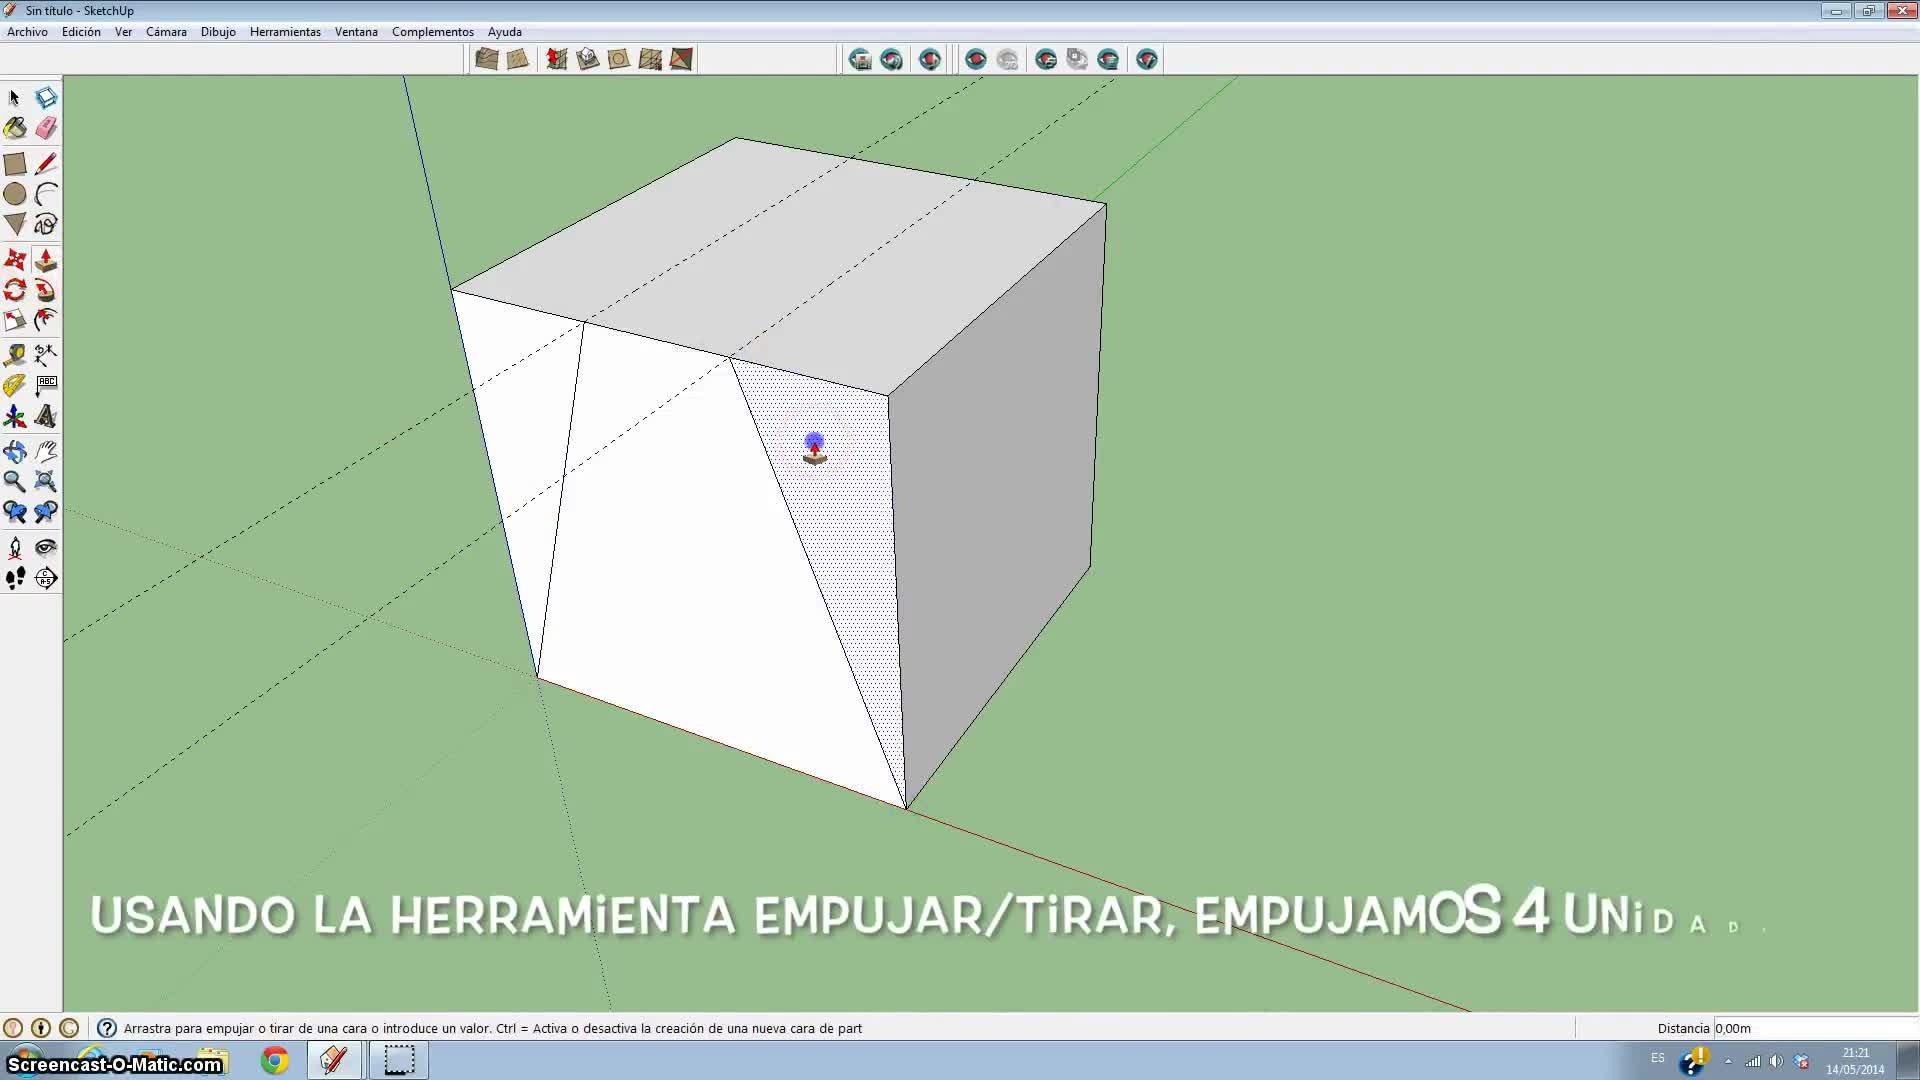Select the Rotate tool
Viewport: 1920px width, 1080px height.
click(x=15, y=290)
